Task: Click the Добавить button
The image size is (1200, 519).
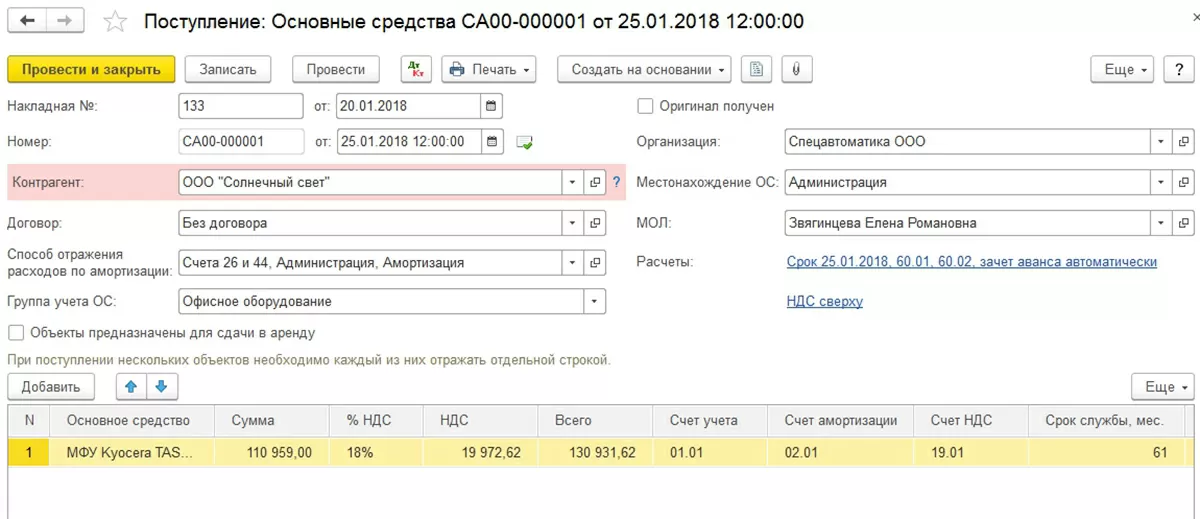Action: click(51, 386)
